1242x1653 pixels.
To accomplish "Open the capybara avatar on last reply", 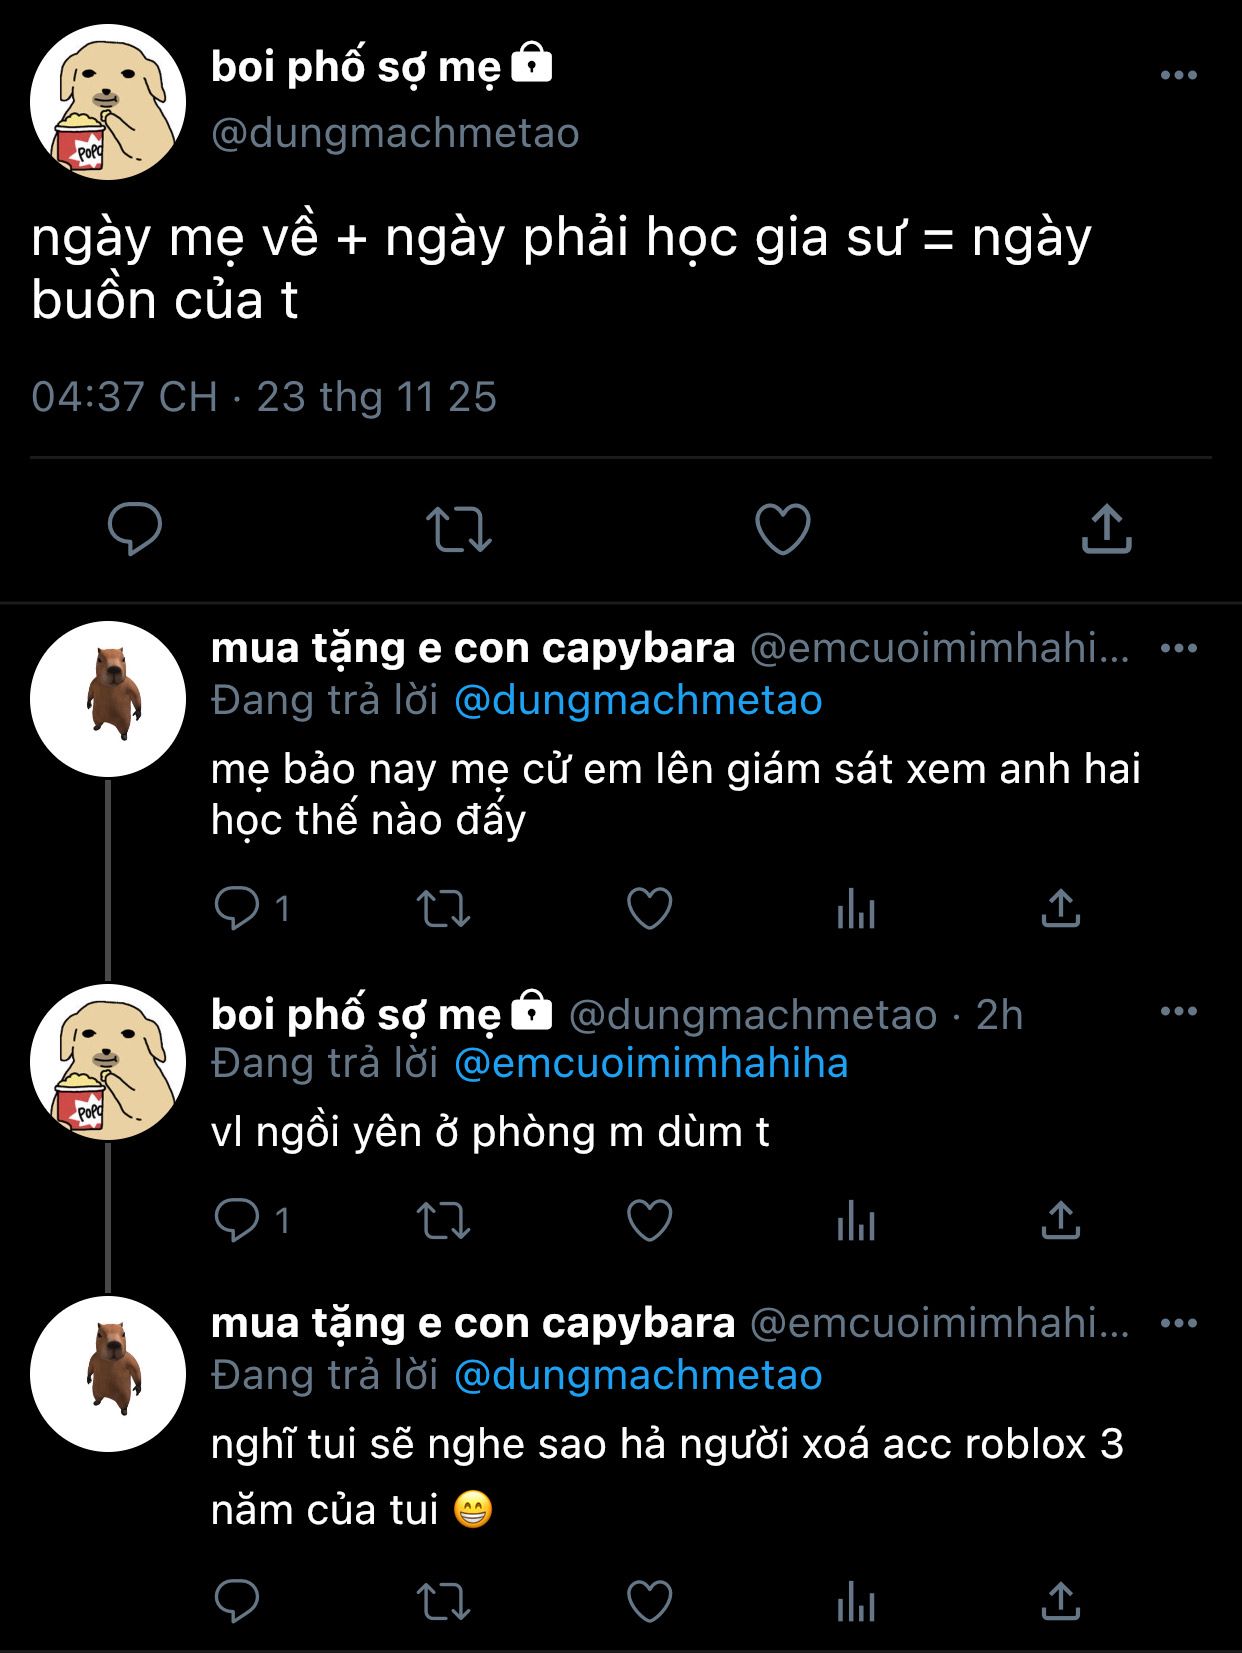I will pyautogui.click(x=108, y=1374).
